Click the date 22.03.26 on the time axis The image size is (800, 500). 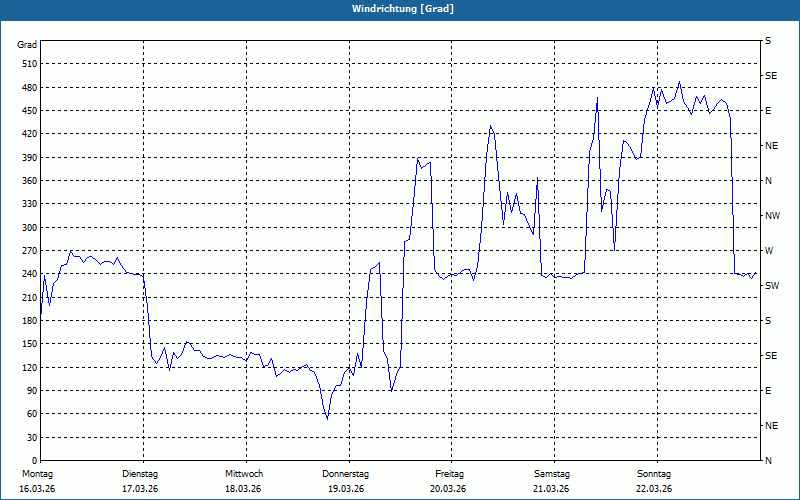[654, 488]
